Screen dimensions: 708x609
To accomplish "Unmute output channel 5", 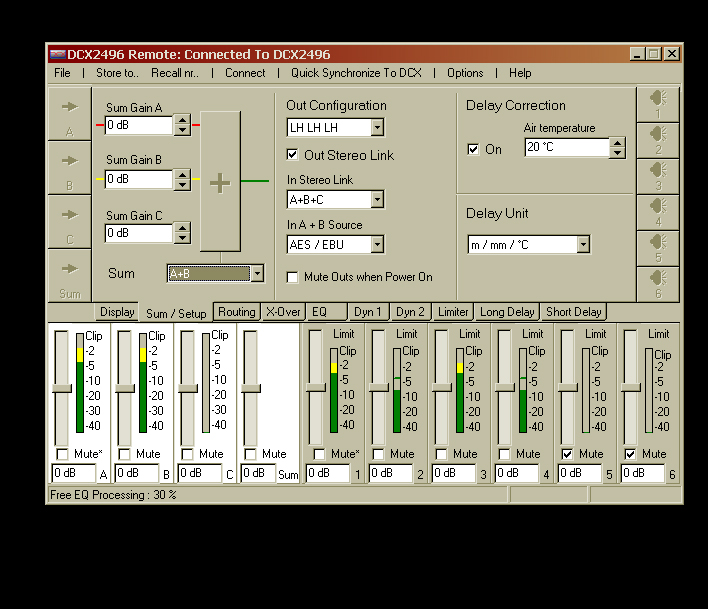I will (x=567, y=454).
